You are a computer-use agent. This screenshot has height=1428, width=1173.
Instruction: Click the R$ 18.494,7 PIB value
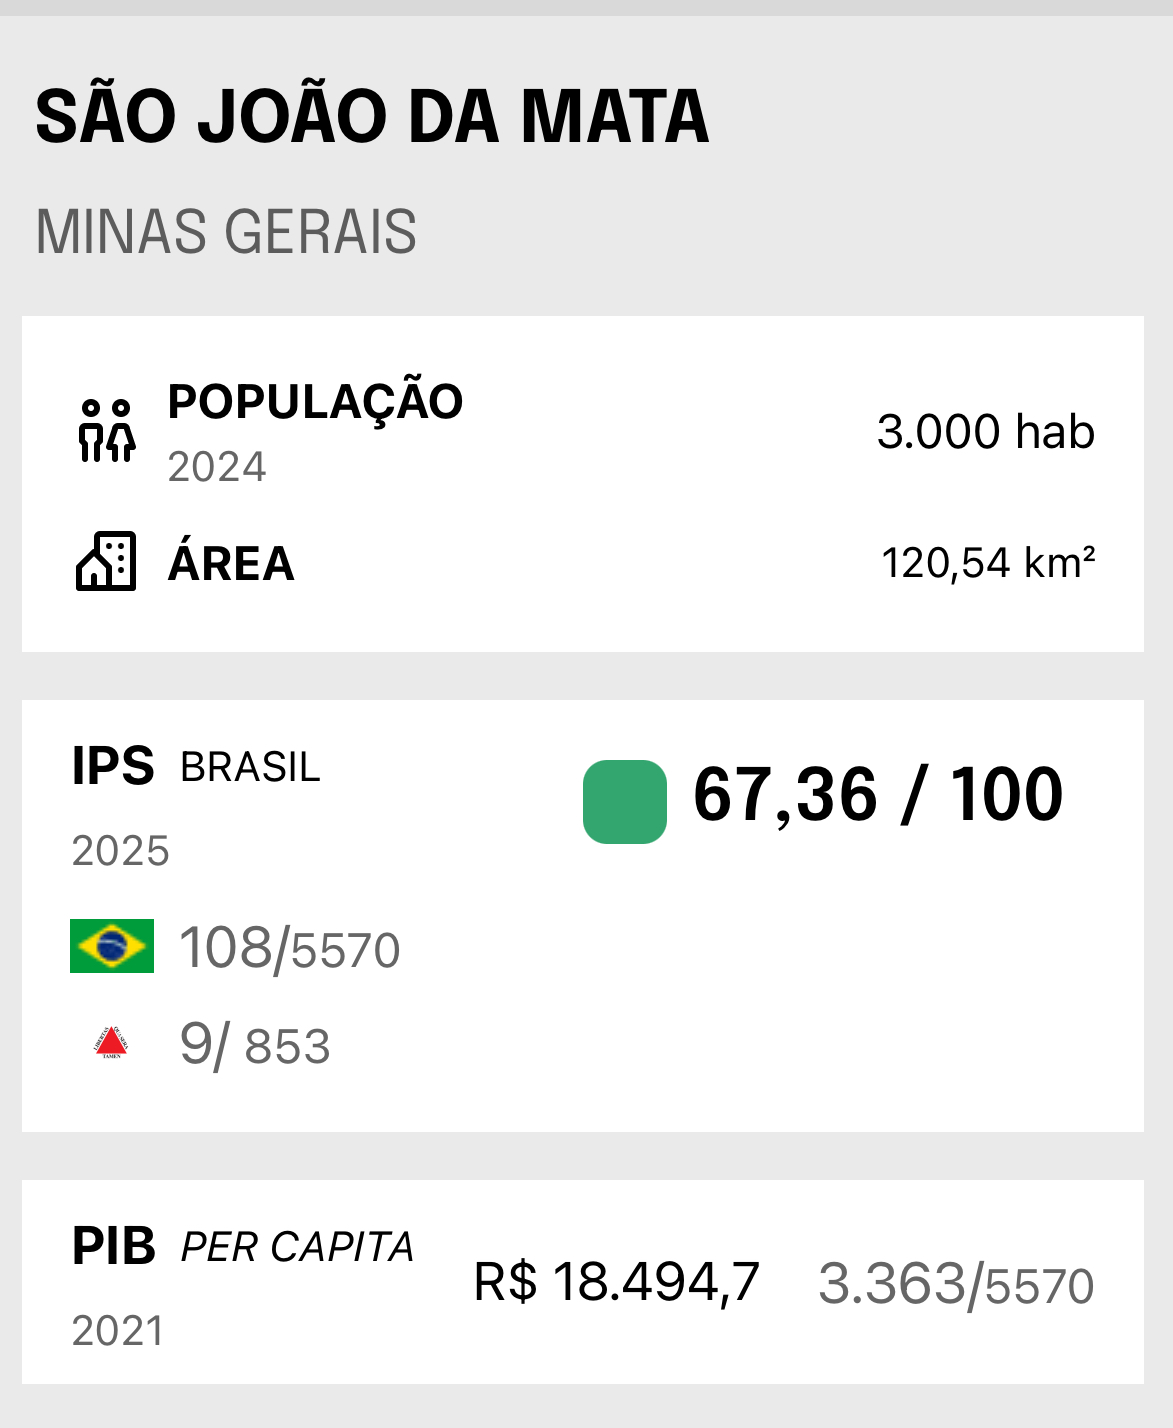(616, 1282)
